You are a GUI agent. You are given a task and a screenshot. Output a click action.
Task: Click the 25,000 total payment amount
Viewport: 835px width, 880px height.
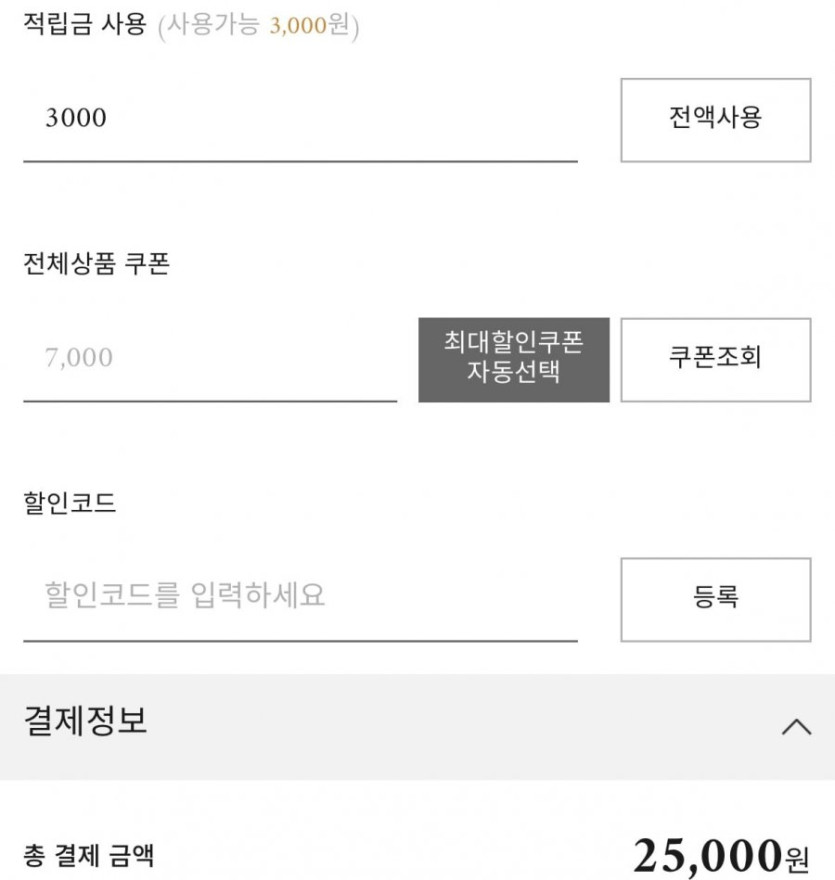pyautogui.click(x=706, y=856)
